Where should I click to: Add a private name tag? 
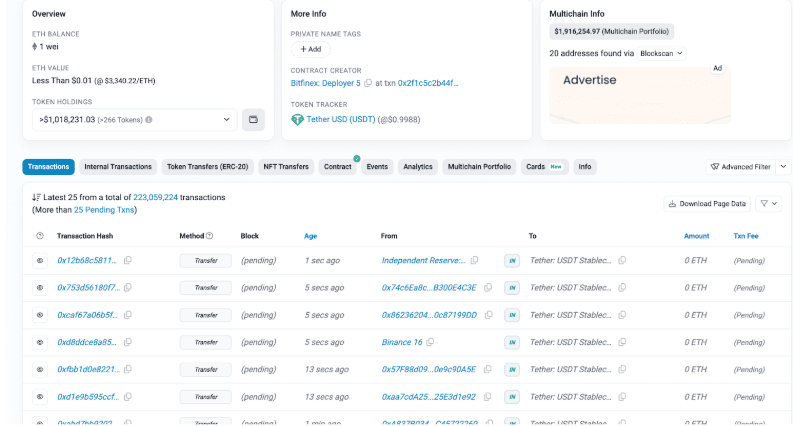310,49
